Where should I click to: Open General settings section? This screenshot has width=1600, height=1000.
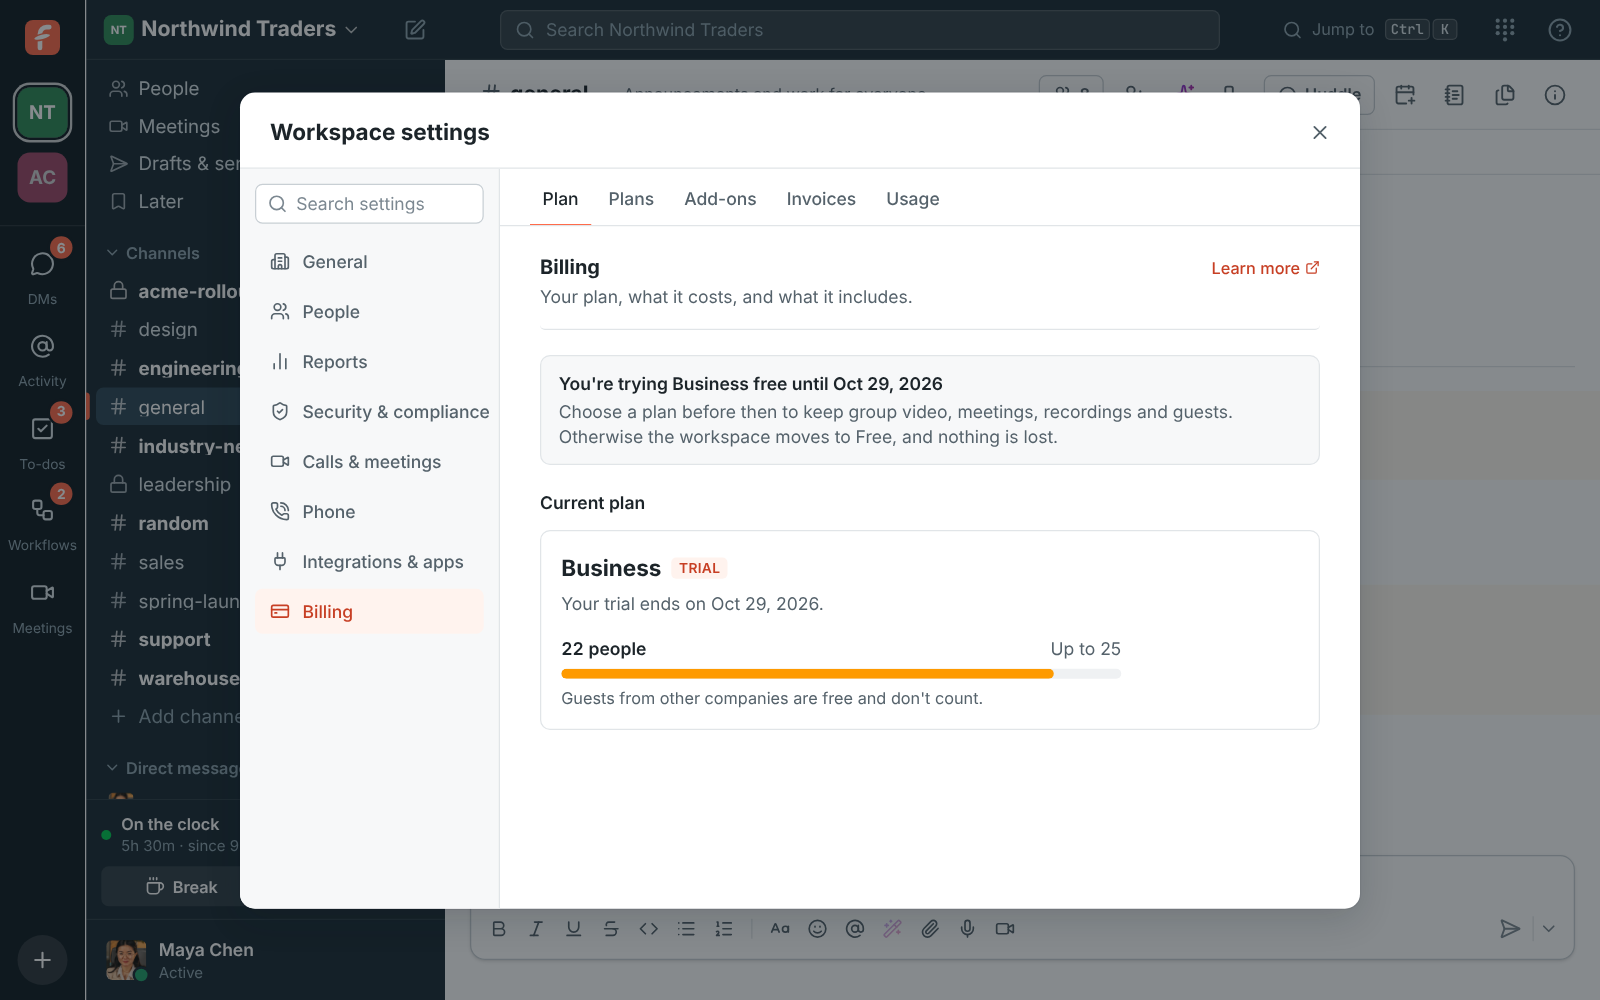tap(370, 262)
